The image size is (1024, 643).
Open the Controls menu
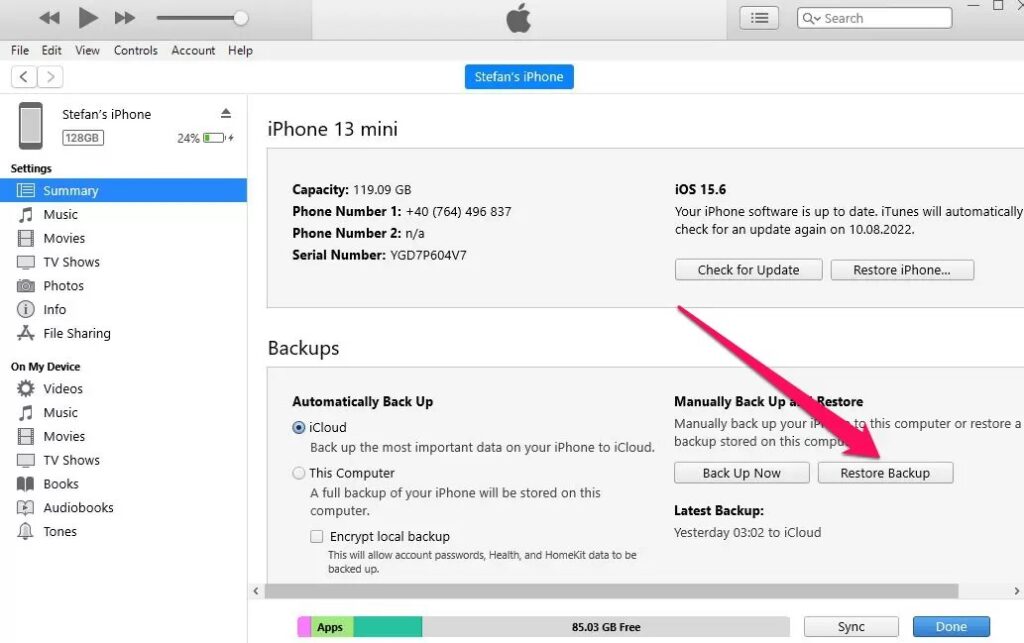135,50
